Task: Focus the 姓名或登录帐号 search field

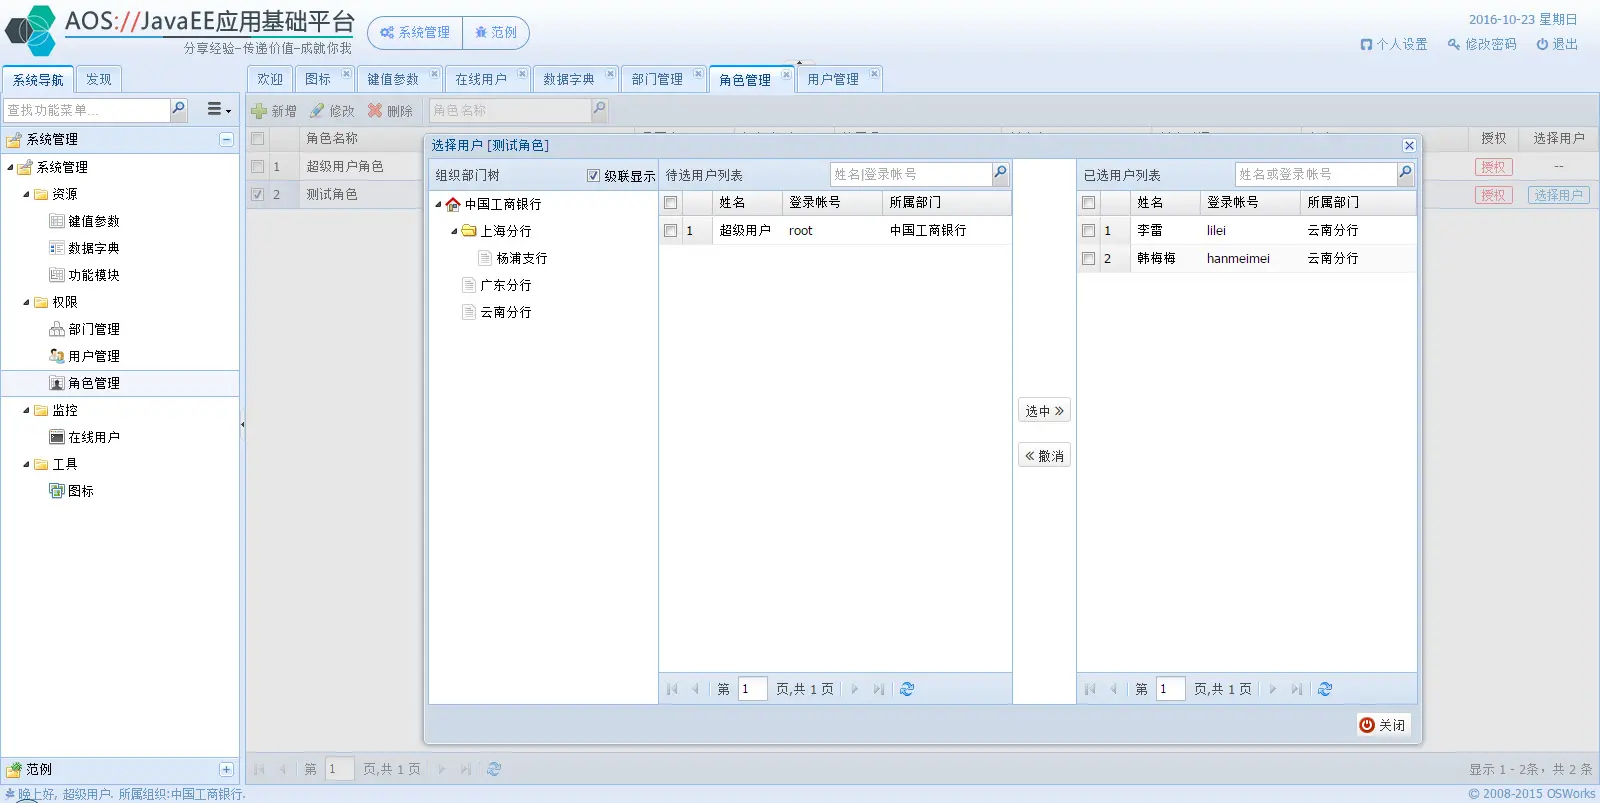Action: [1315, 174]
